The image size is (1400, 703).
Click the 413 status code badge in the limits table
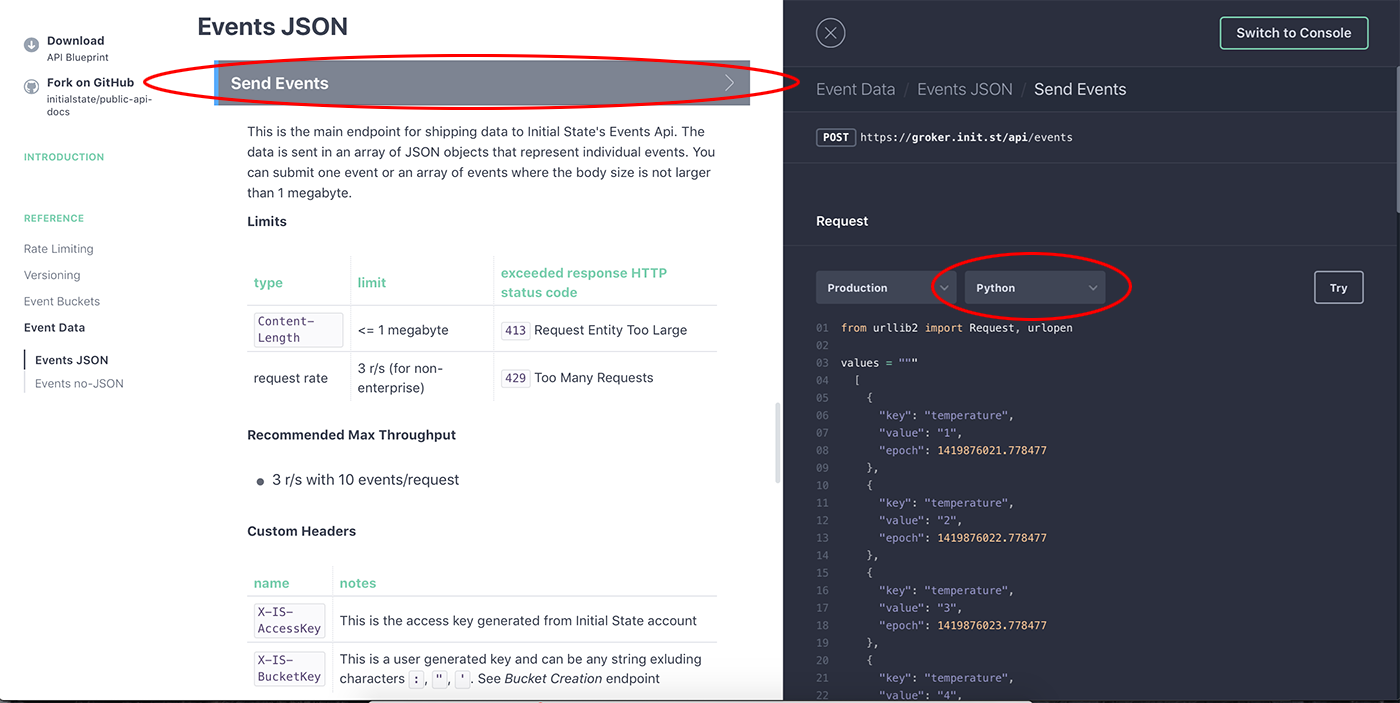coord(515,329)
